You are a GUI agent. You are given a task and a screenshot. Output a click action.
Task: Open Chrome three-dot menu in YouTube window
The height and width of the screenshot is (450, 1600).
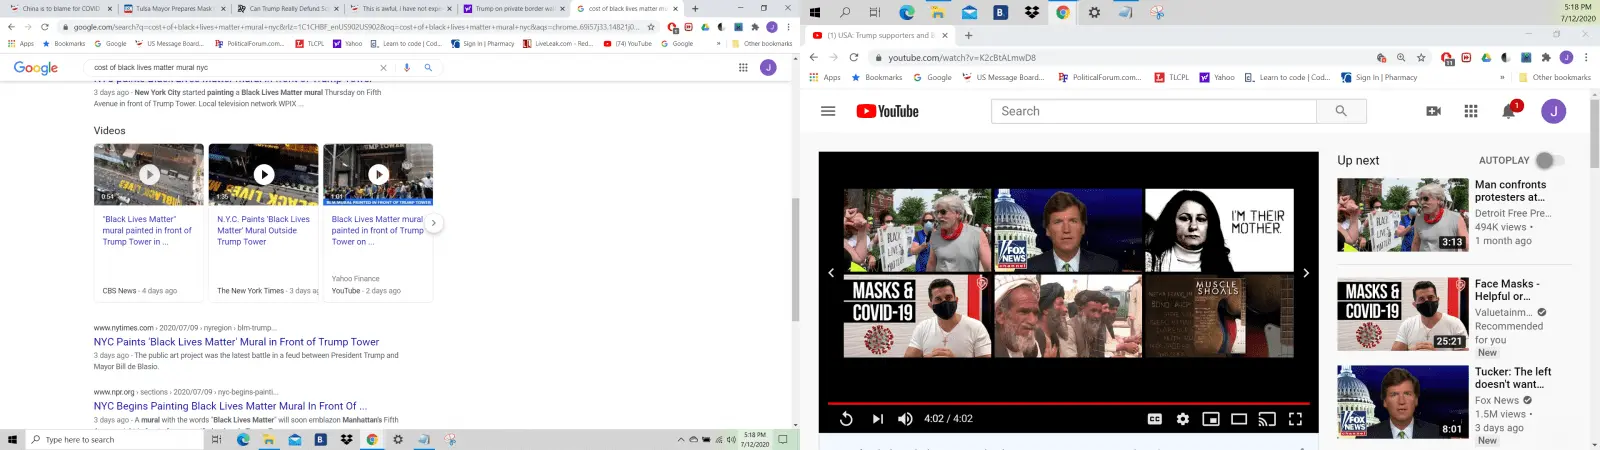click(1587, 58)
